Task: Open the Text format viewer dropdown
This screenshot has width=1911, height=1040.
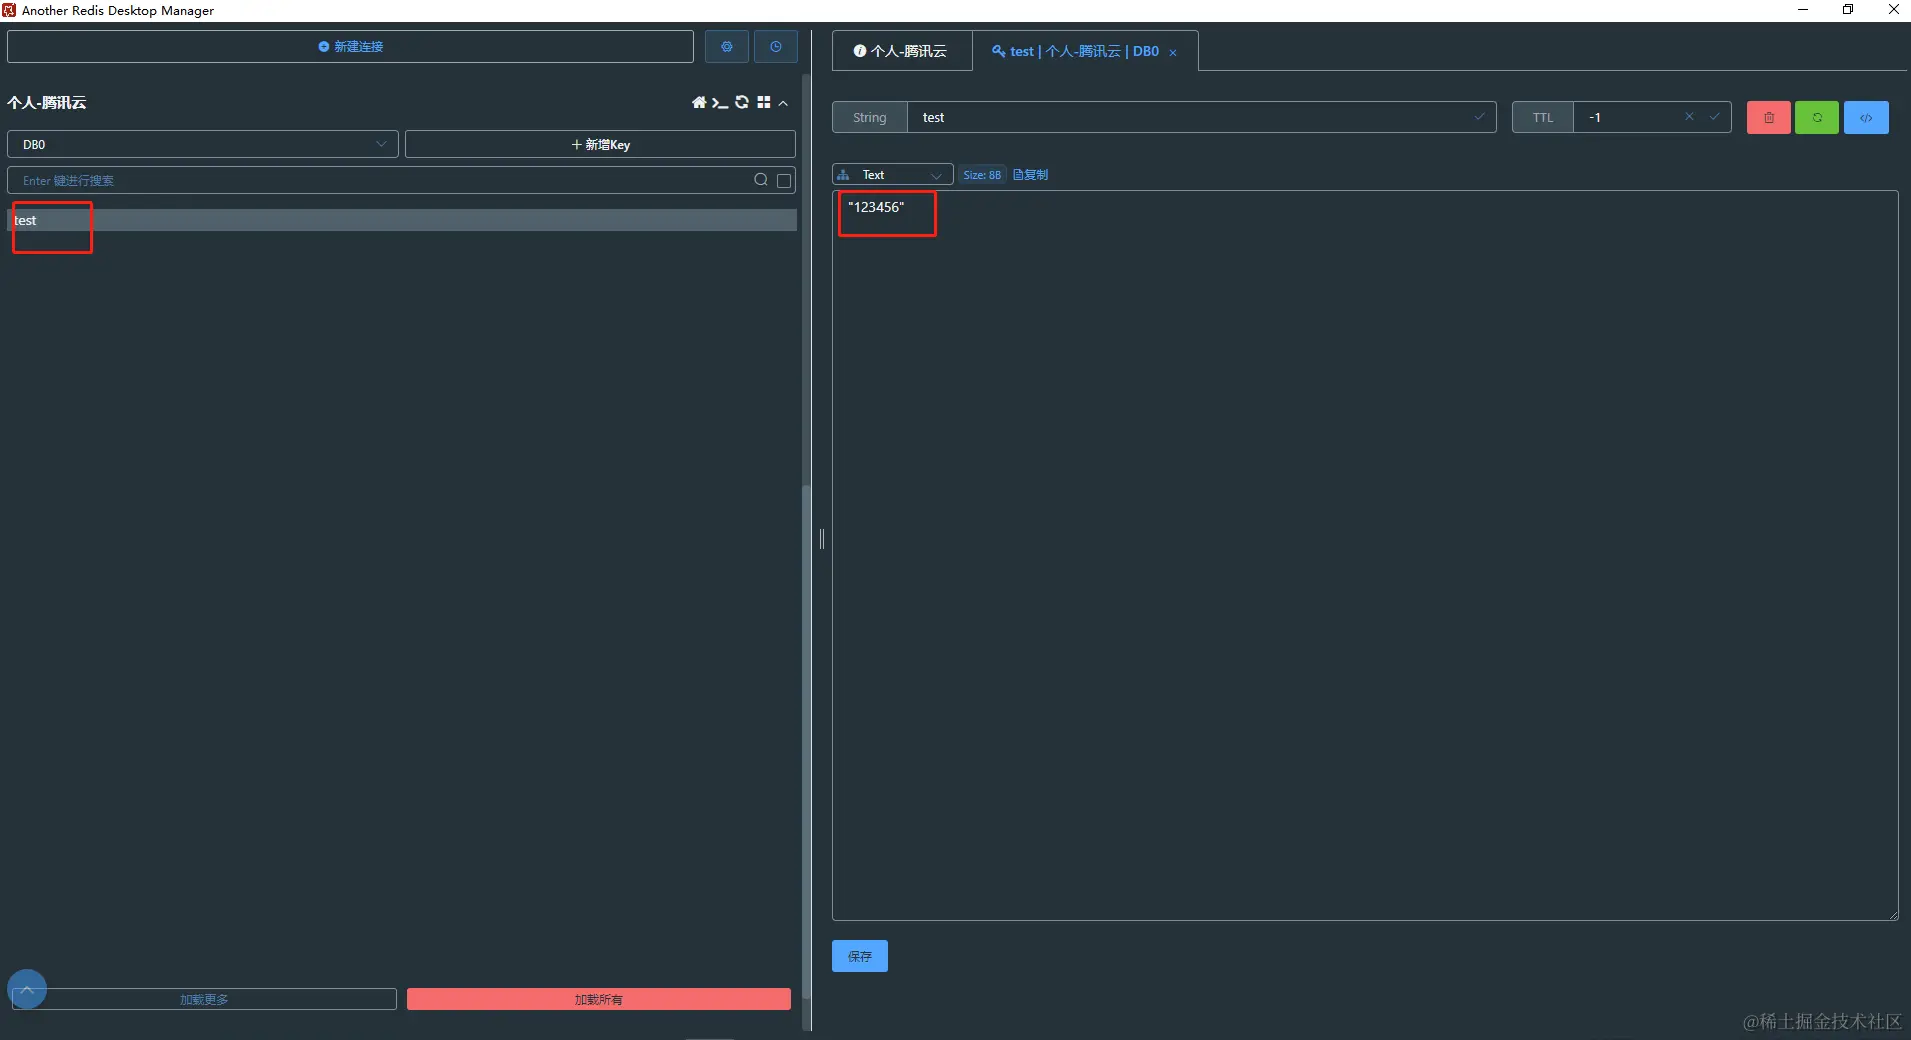Action: (x=892, y=175)
